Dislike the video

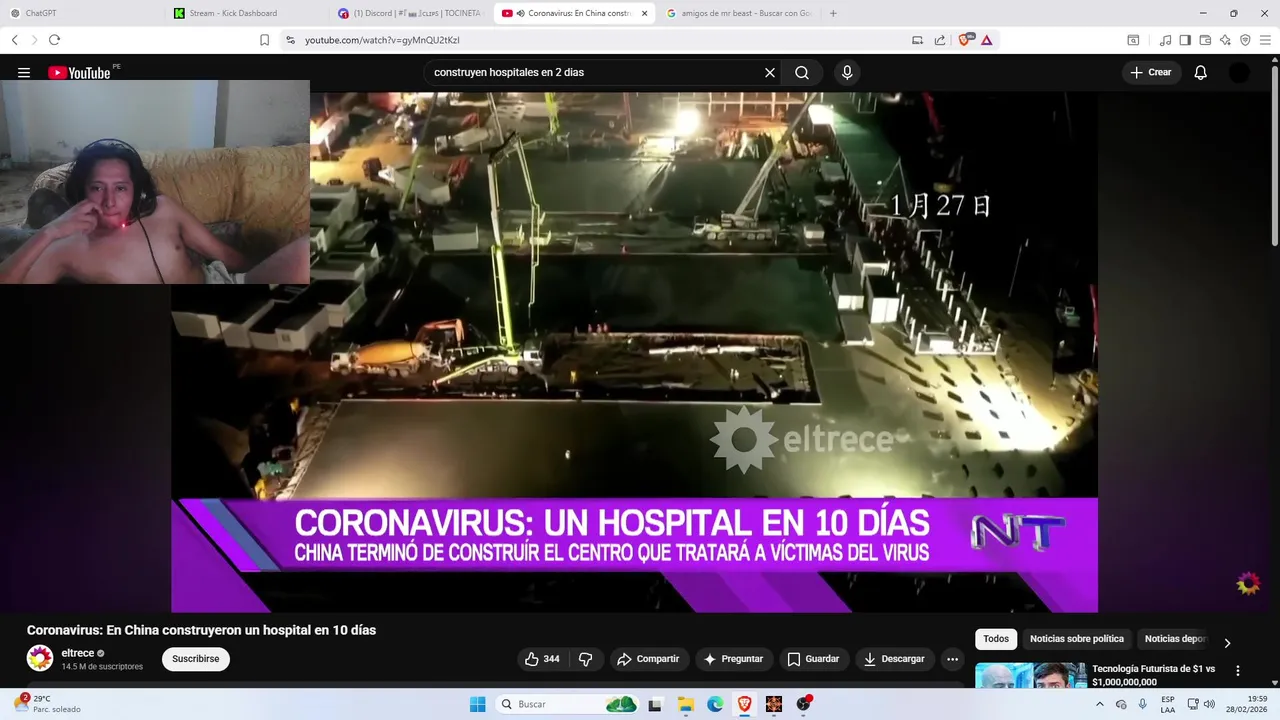(586, 659)
